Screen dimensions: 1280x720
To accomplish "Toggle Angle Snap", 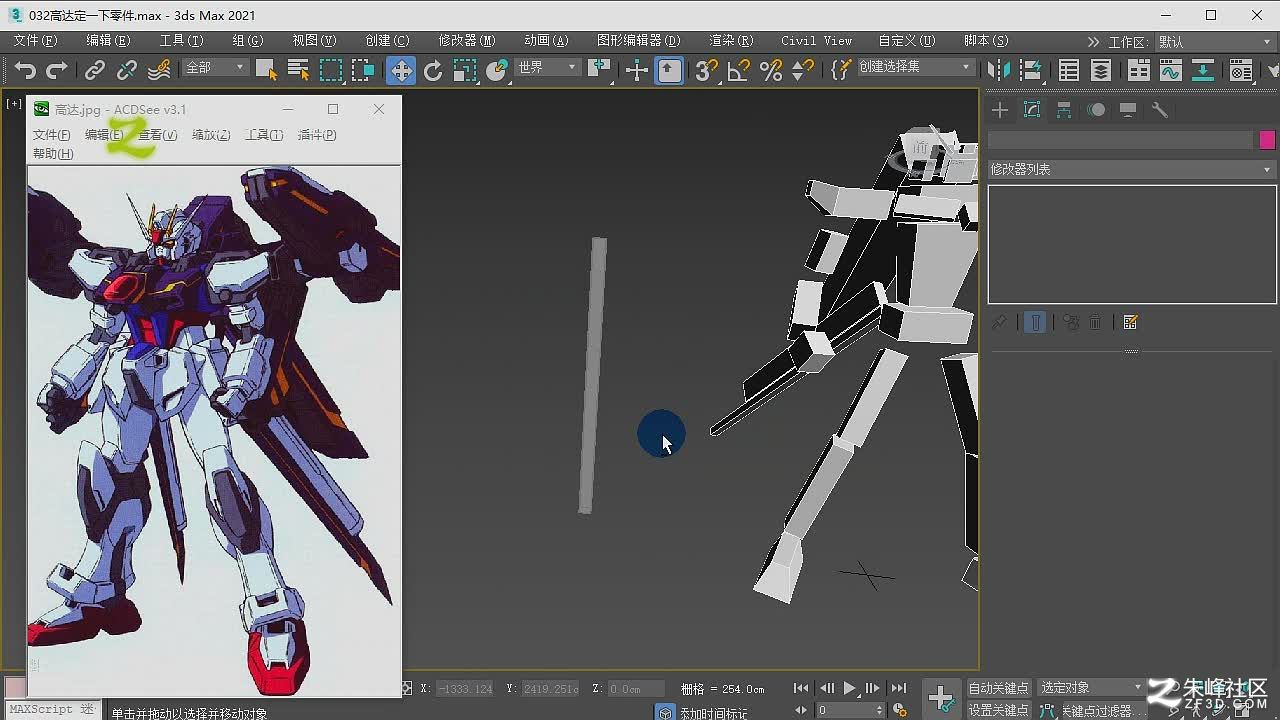I will pyautogui.click(x=738, y=70).
